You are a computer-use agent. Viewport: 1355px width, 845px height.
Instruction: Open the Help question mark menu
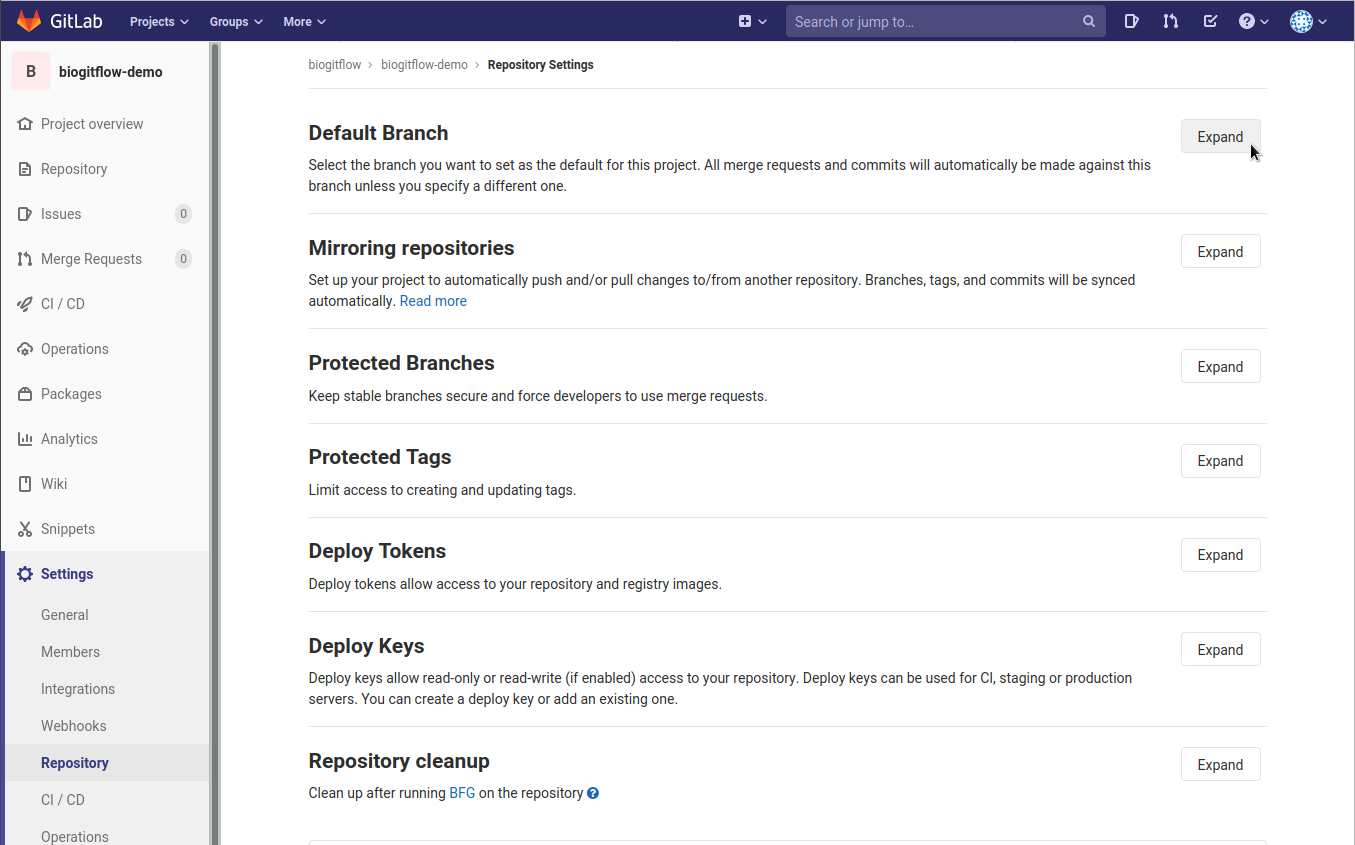(x=1253, y=21)
